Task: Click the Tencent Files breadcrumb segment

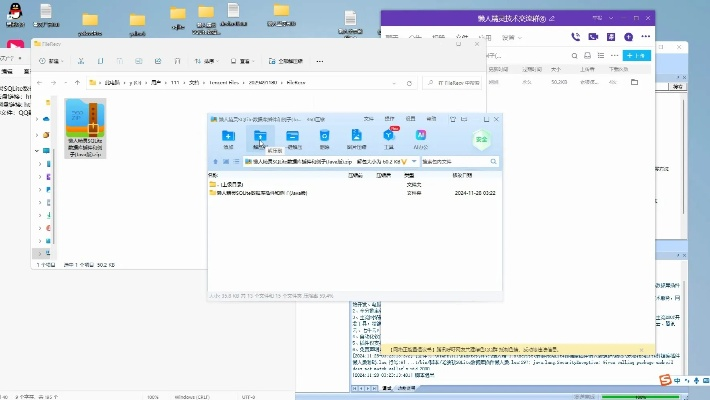Action: [x=224, y=83]
